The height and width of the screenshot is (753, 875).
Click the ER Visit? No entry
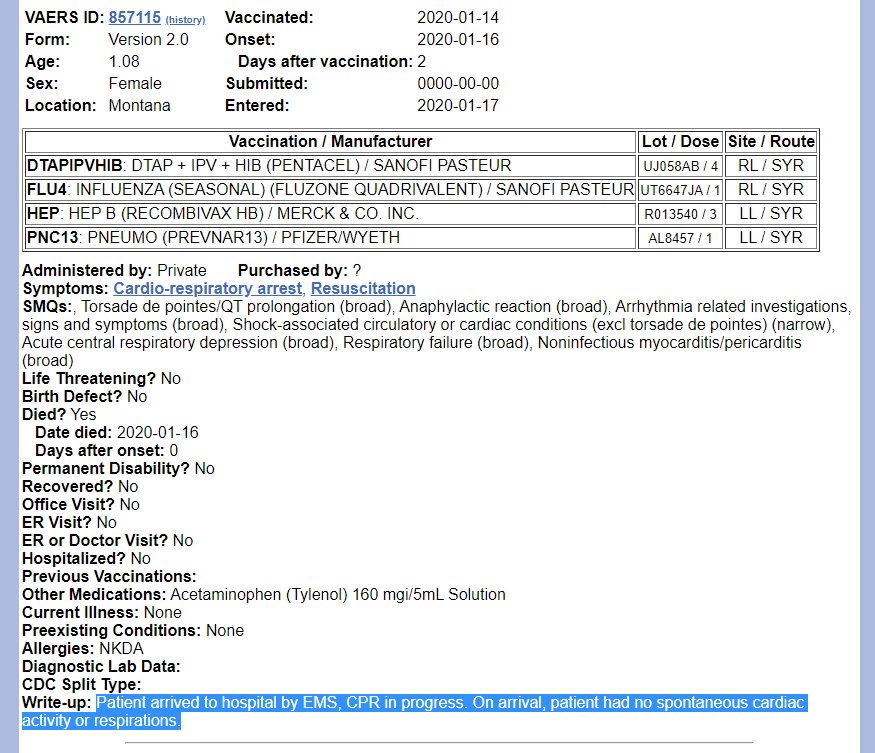[x=69, y=522]
